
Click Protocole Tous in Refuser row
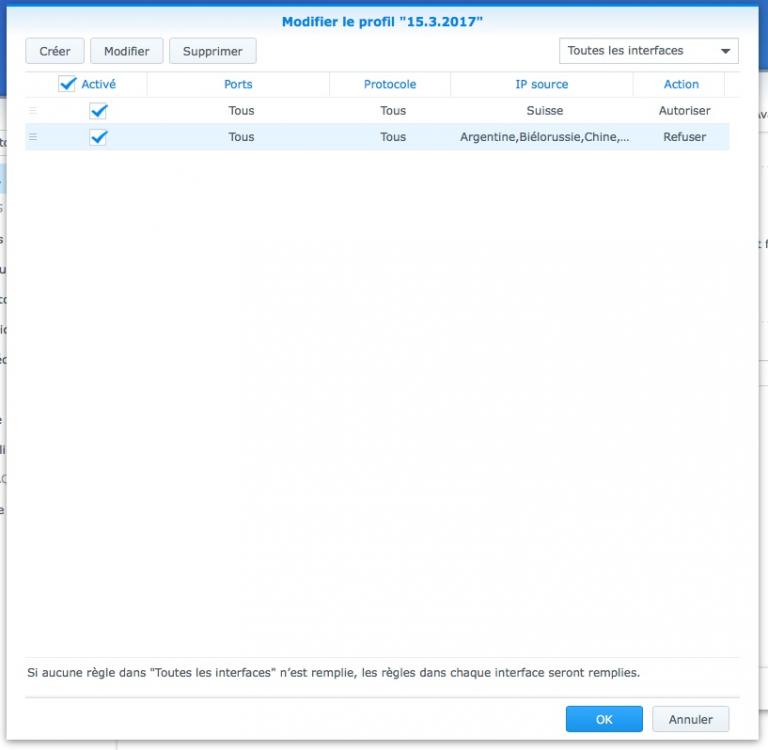pyautogui.click(x=393, y=137)
